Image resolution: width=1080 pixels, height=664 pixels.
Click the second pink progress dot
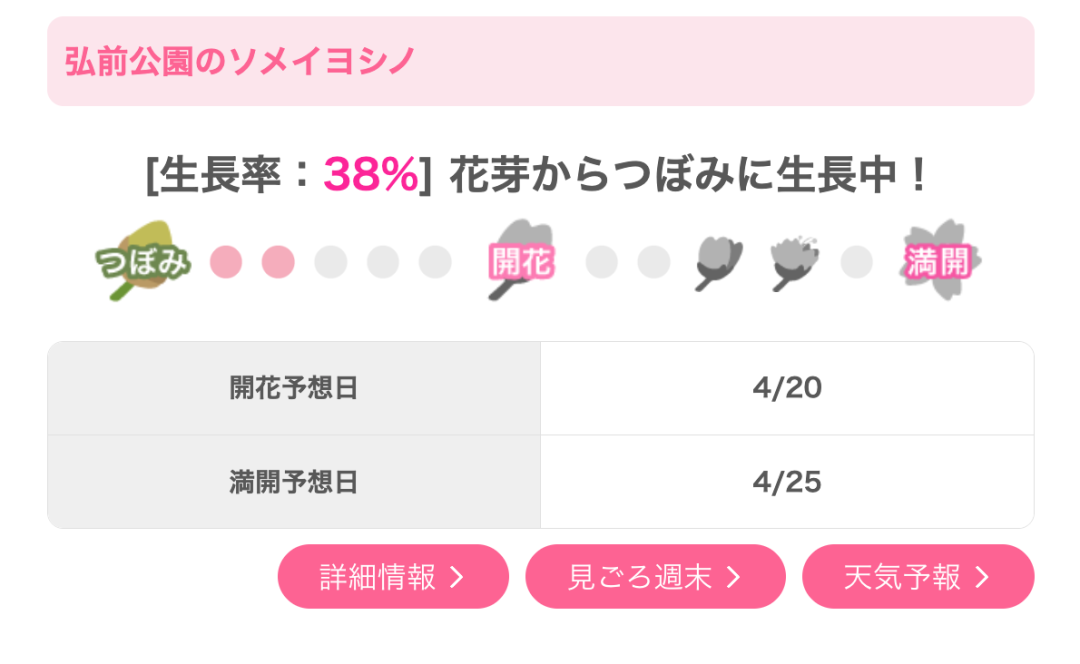click(278, 262)
